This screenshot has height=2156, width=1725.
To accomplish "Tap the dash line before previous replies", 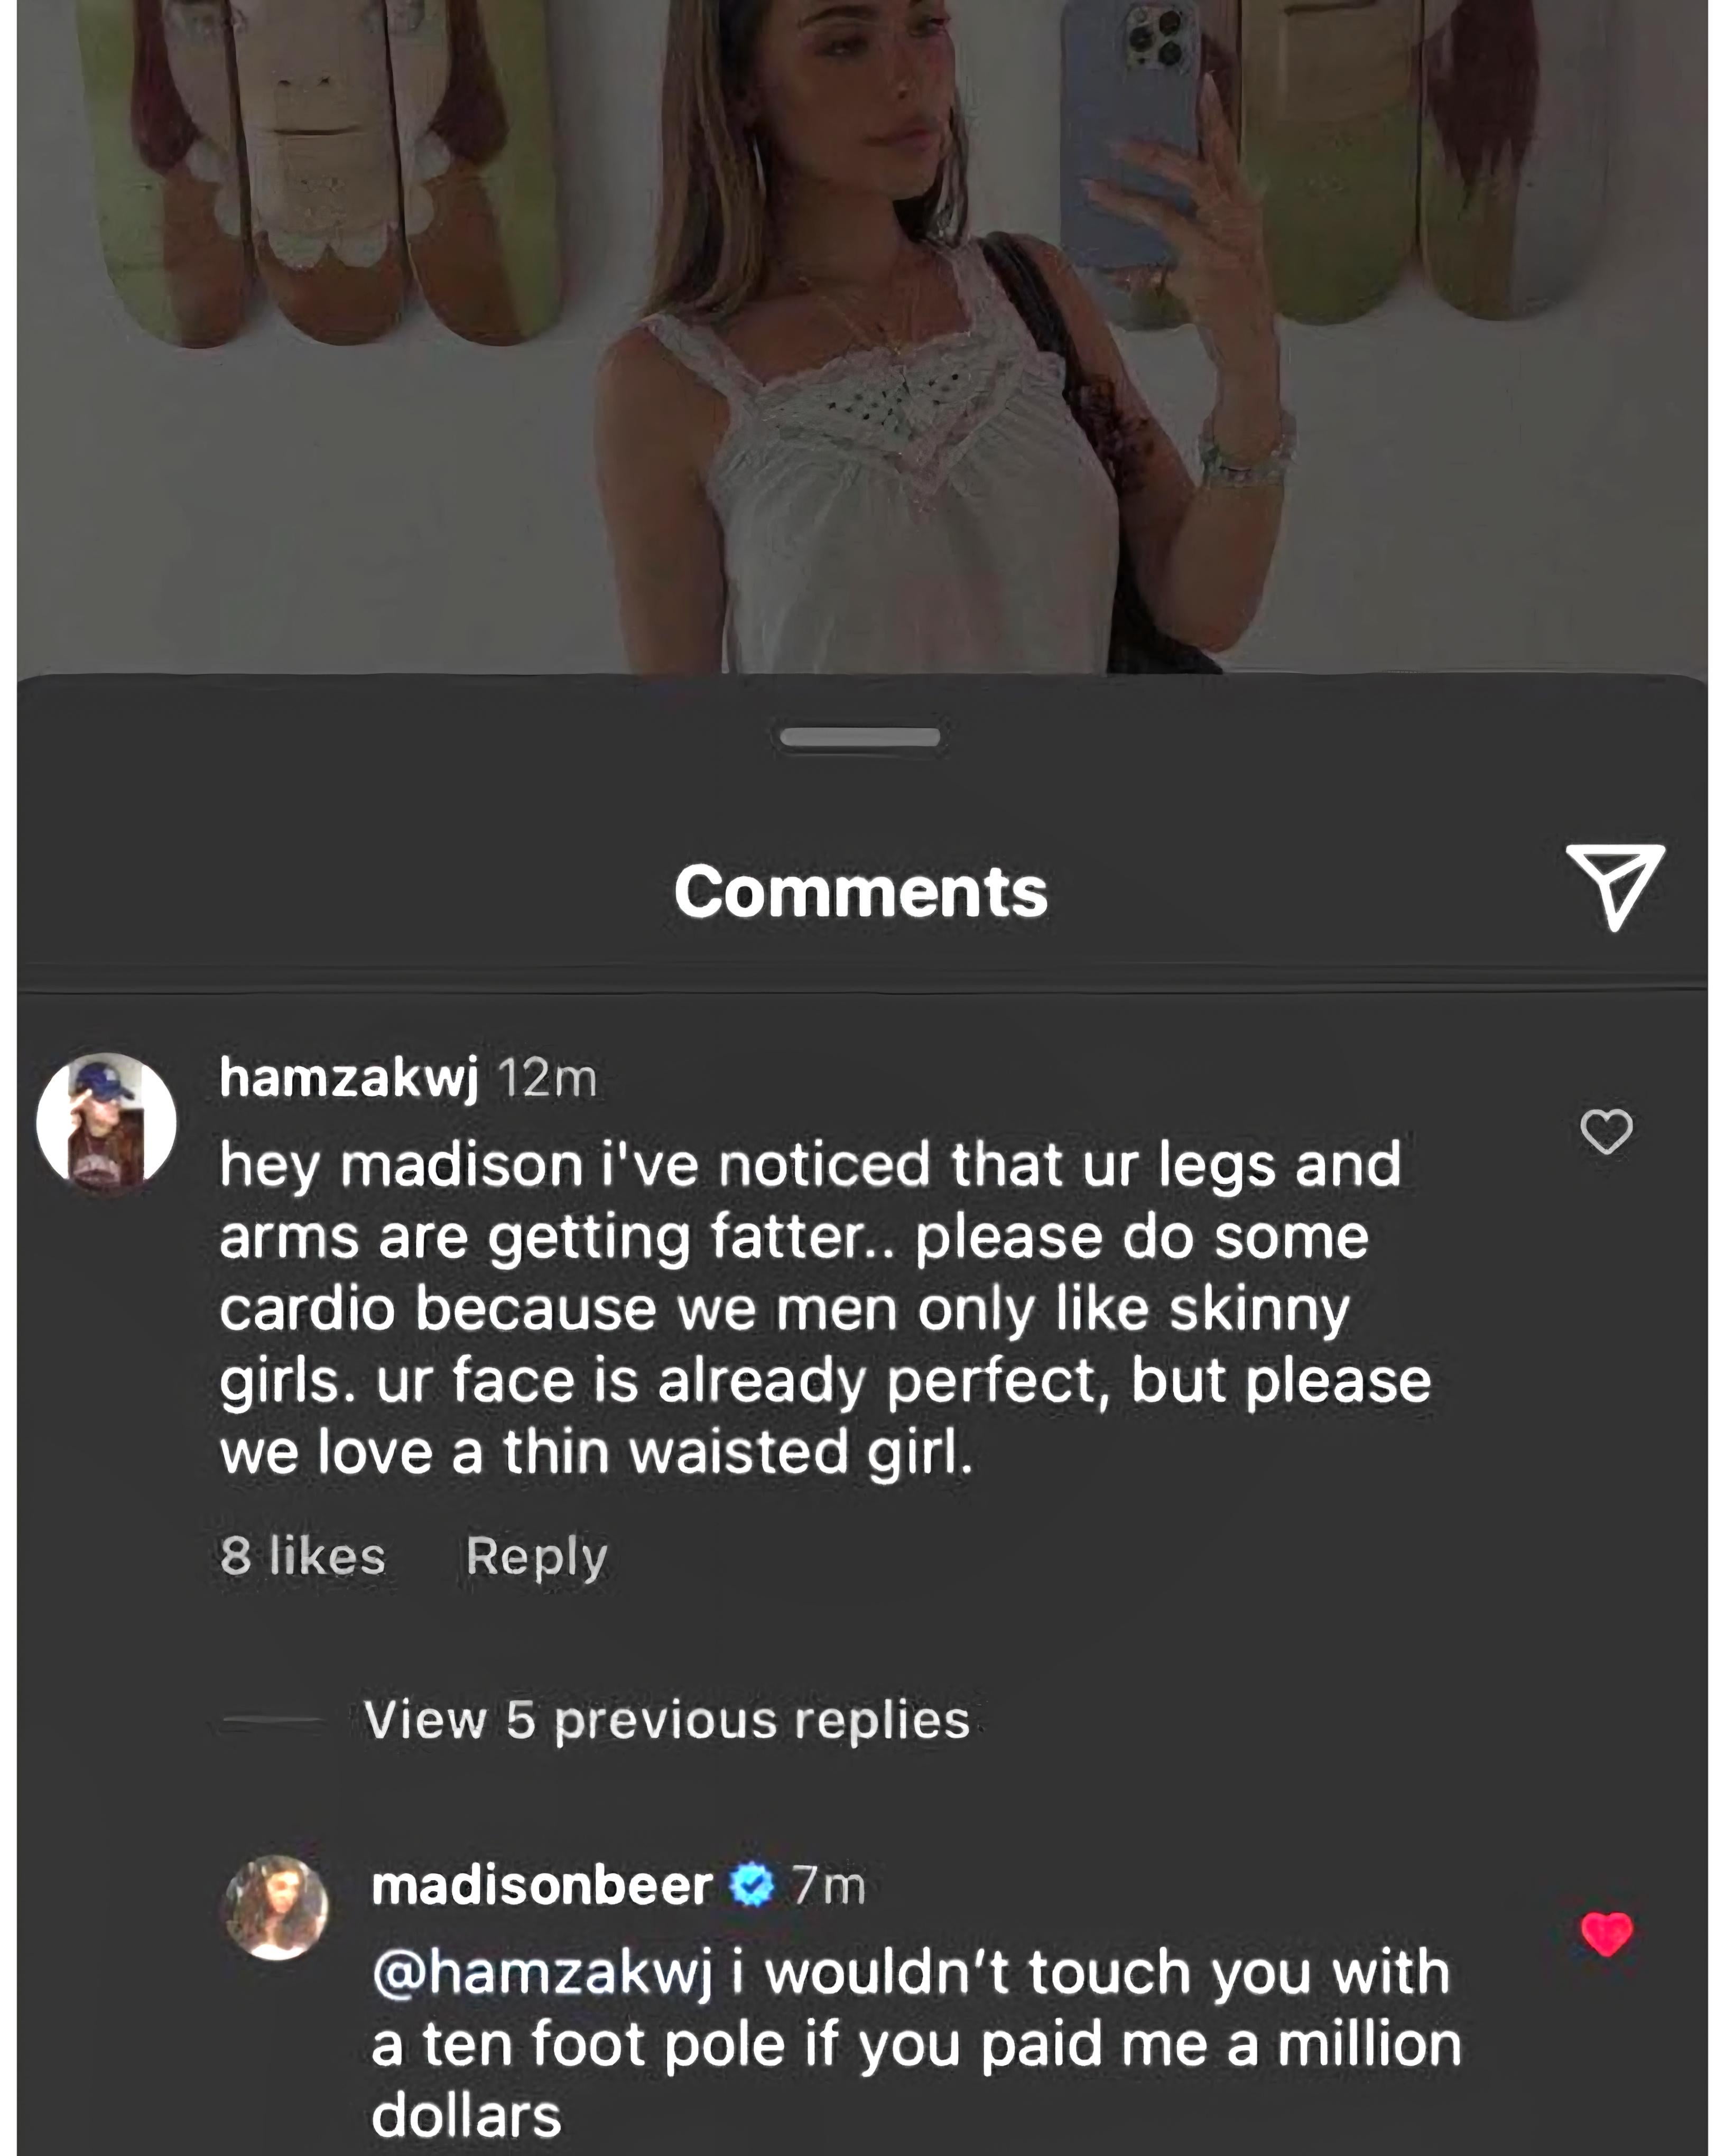I will coord(271,1720).
